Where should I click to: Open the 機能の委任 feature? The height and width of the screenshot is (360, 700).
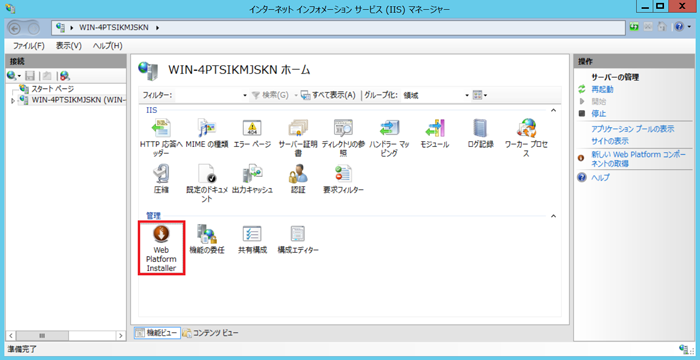point(207,239)
